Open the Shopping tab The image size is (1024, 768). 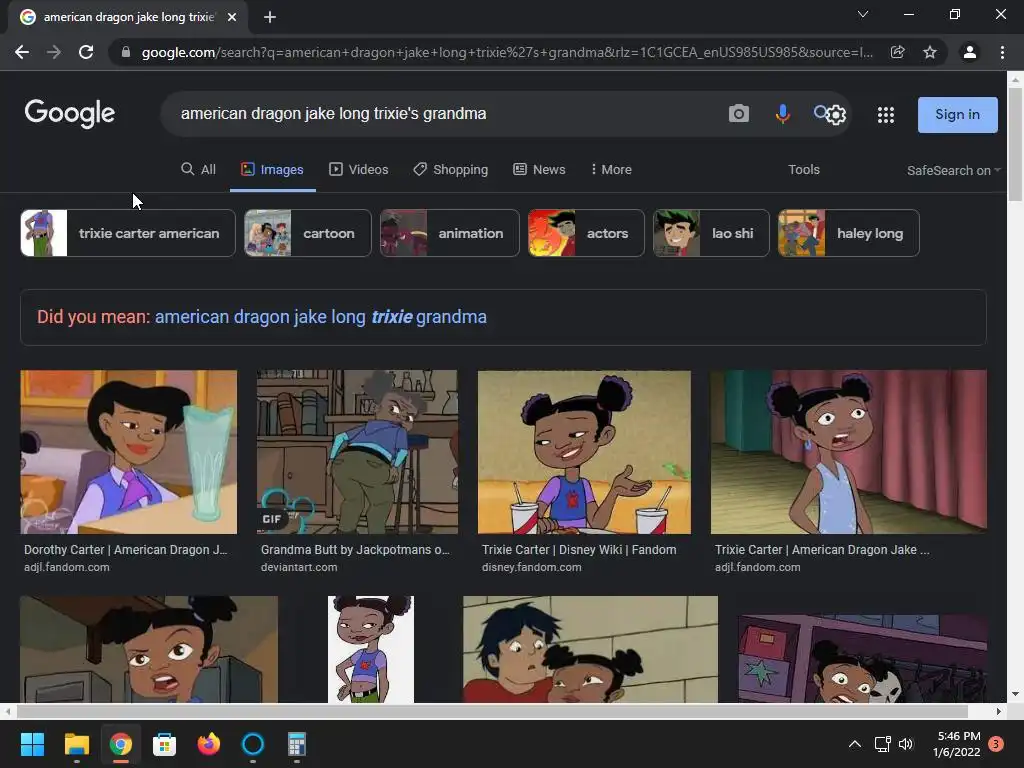click(x=451, y=170)
